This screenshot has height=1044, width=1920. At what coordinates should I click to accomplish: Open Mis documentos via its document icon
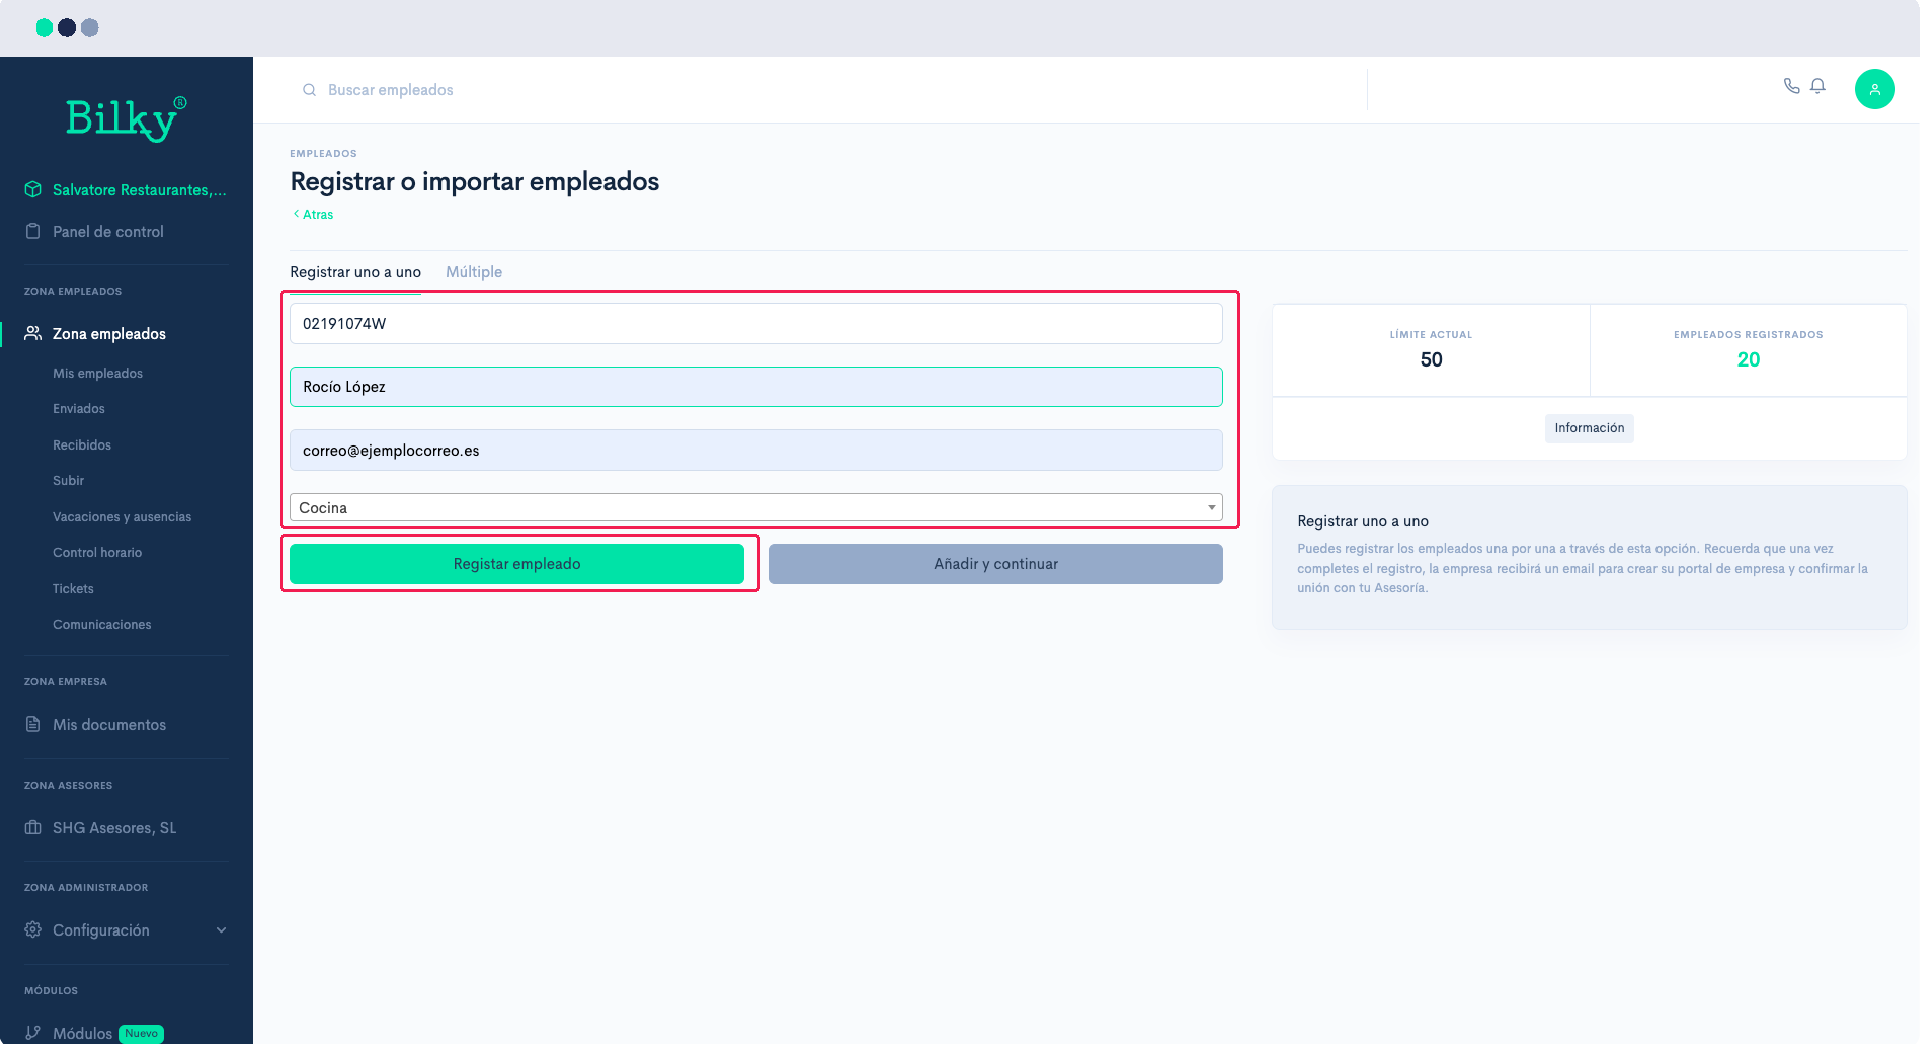tap(32, 724)
